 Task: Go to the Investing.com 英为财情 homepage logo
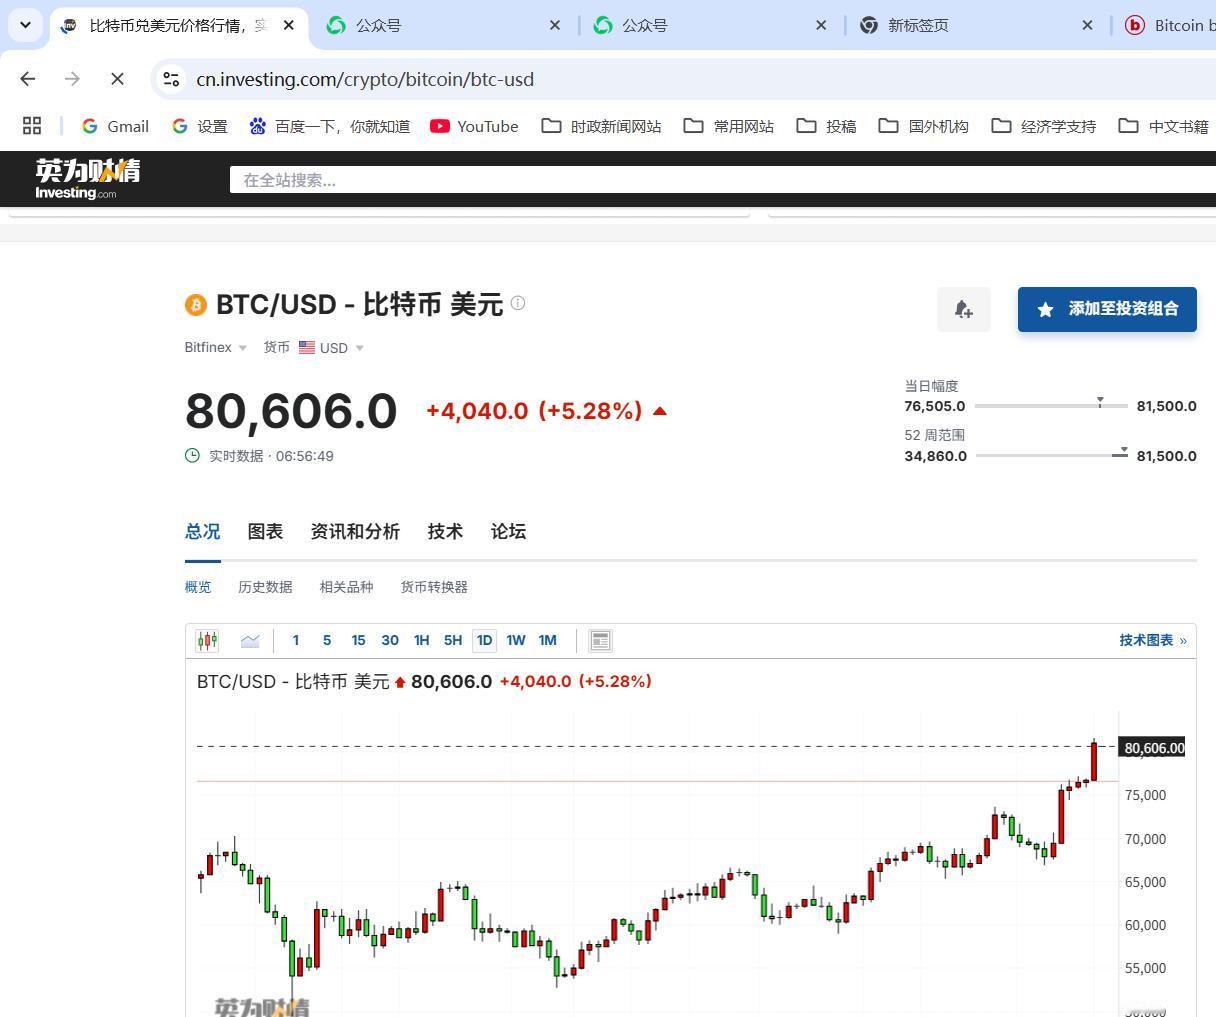tap(88, 179)
